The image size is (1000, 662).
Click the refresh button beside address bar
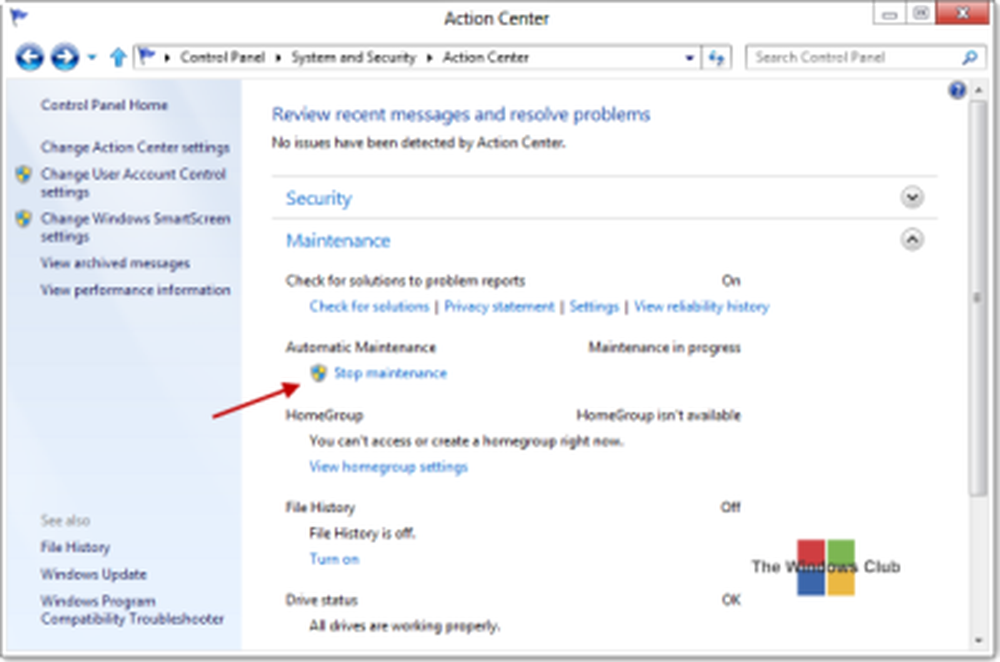[x=715, y=58]
